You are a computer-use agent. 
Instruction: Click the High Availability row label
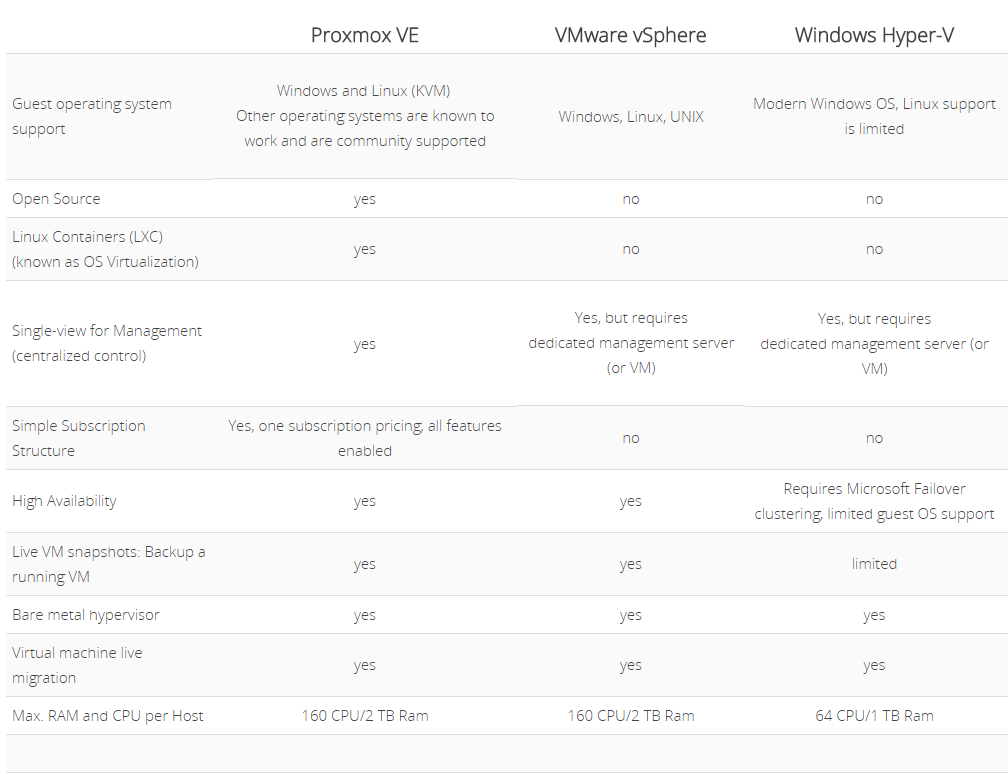coord(64,501)
